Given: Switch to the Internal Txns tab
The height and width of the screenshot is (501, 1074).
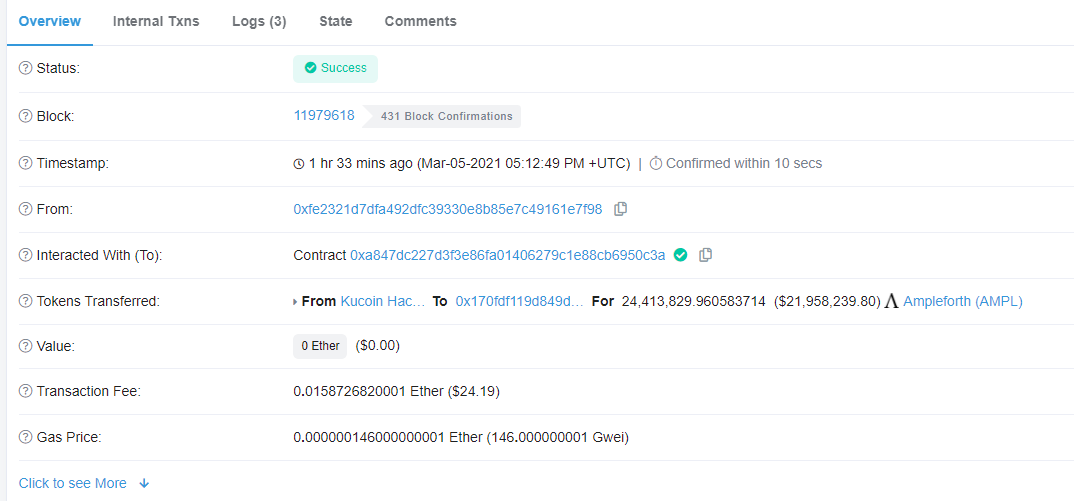Looking at the screenshot, I should [156, 21].
